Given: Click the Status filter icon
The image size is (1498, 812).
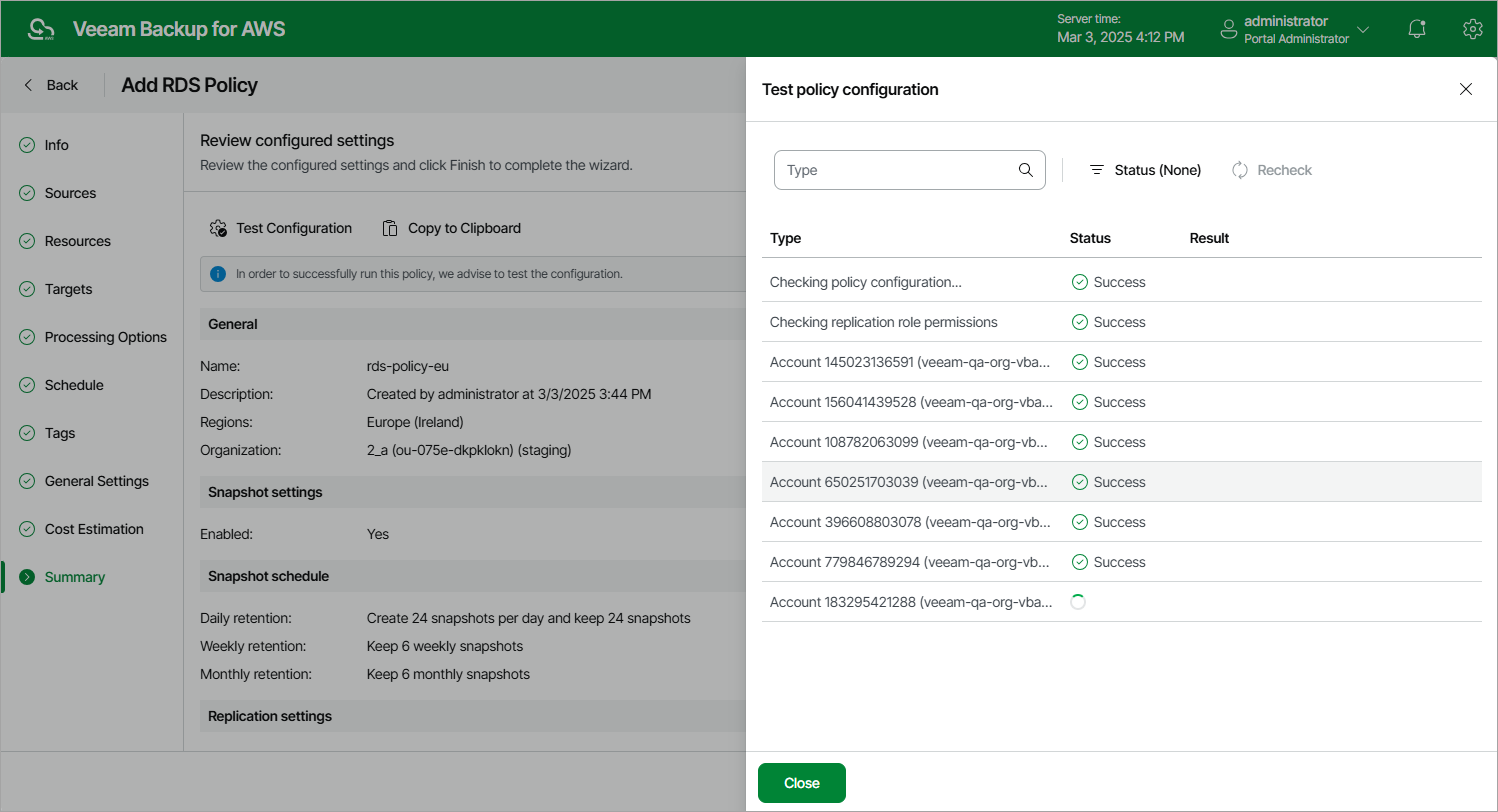Looking at the screenshot, I should point(1096,170).
